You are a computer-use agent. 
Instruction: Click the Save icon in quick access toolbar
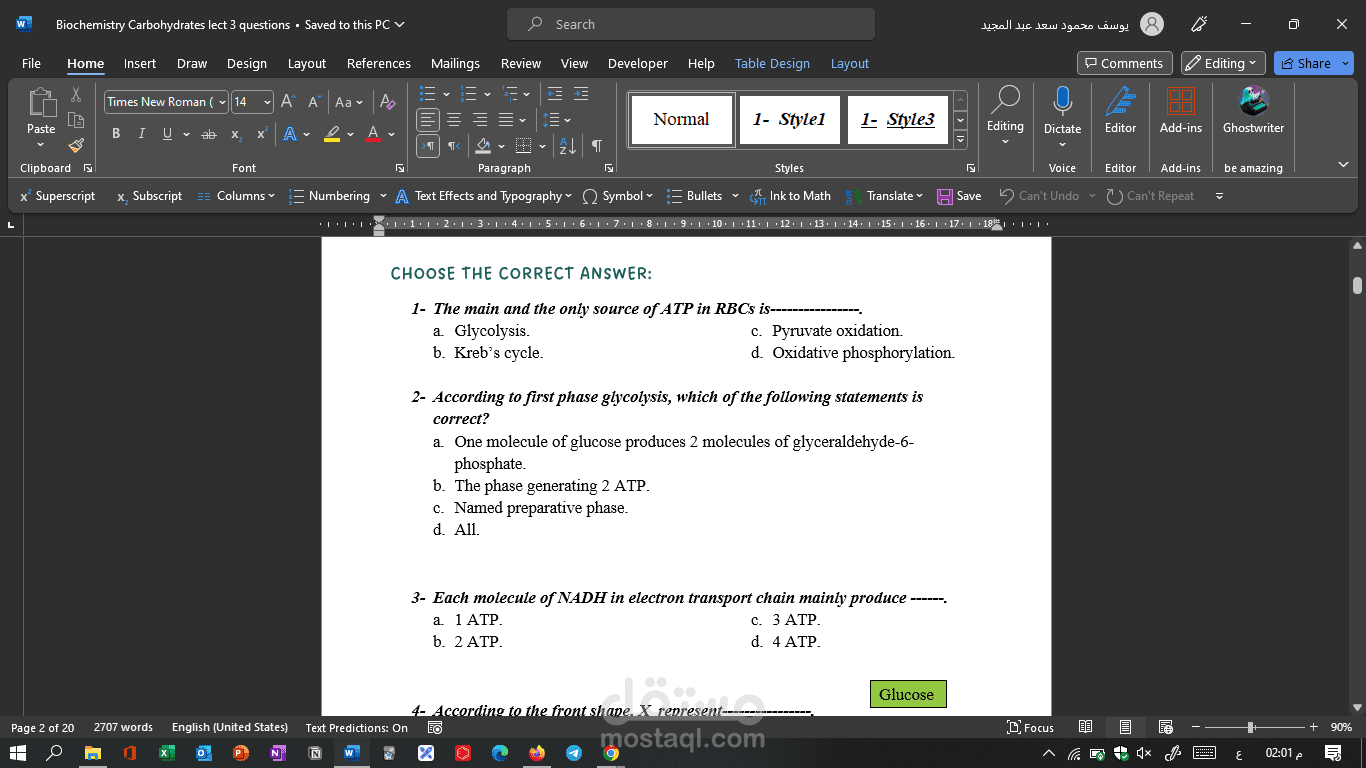959,196
